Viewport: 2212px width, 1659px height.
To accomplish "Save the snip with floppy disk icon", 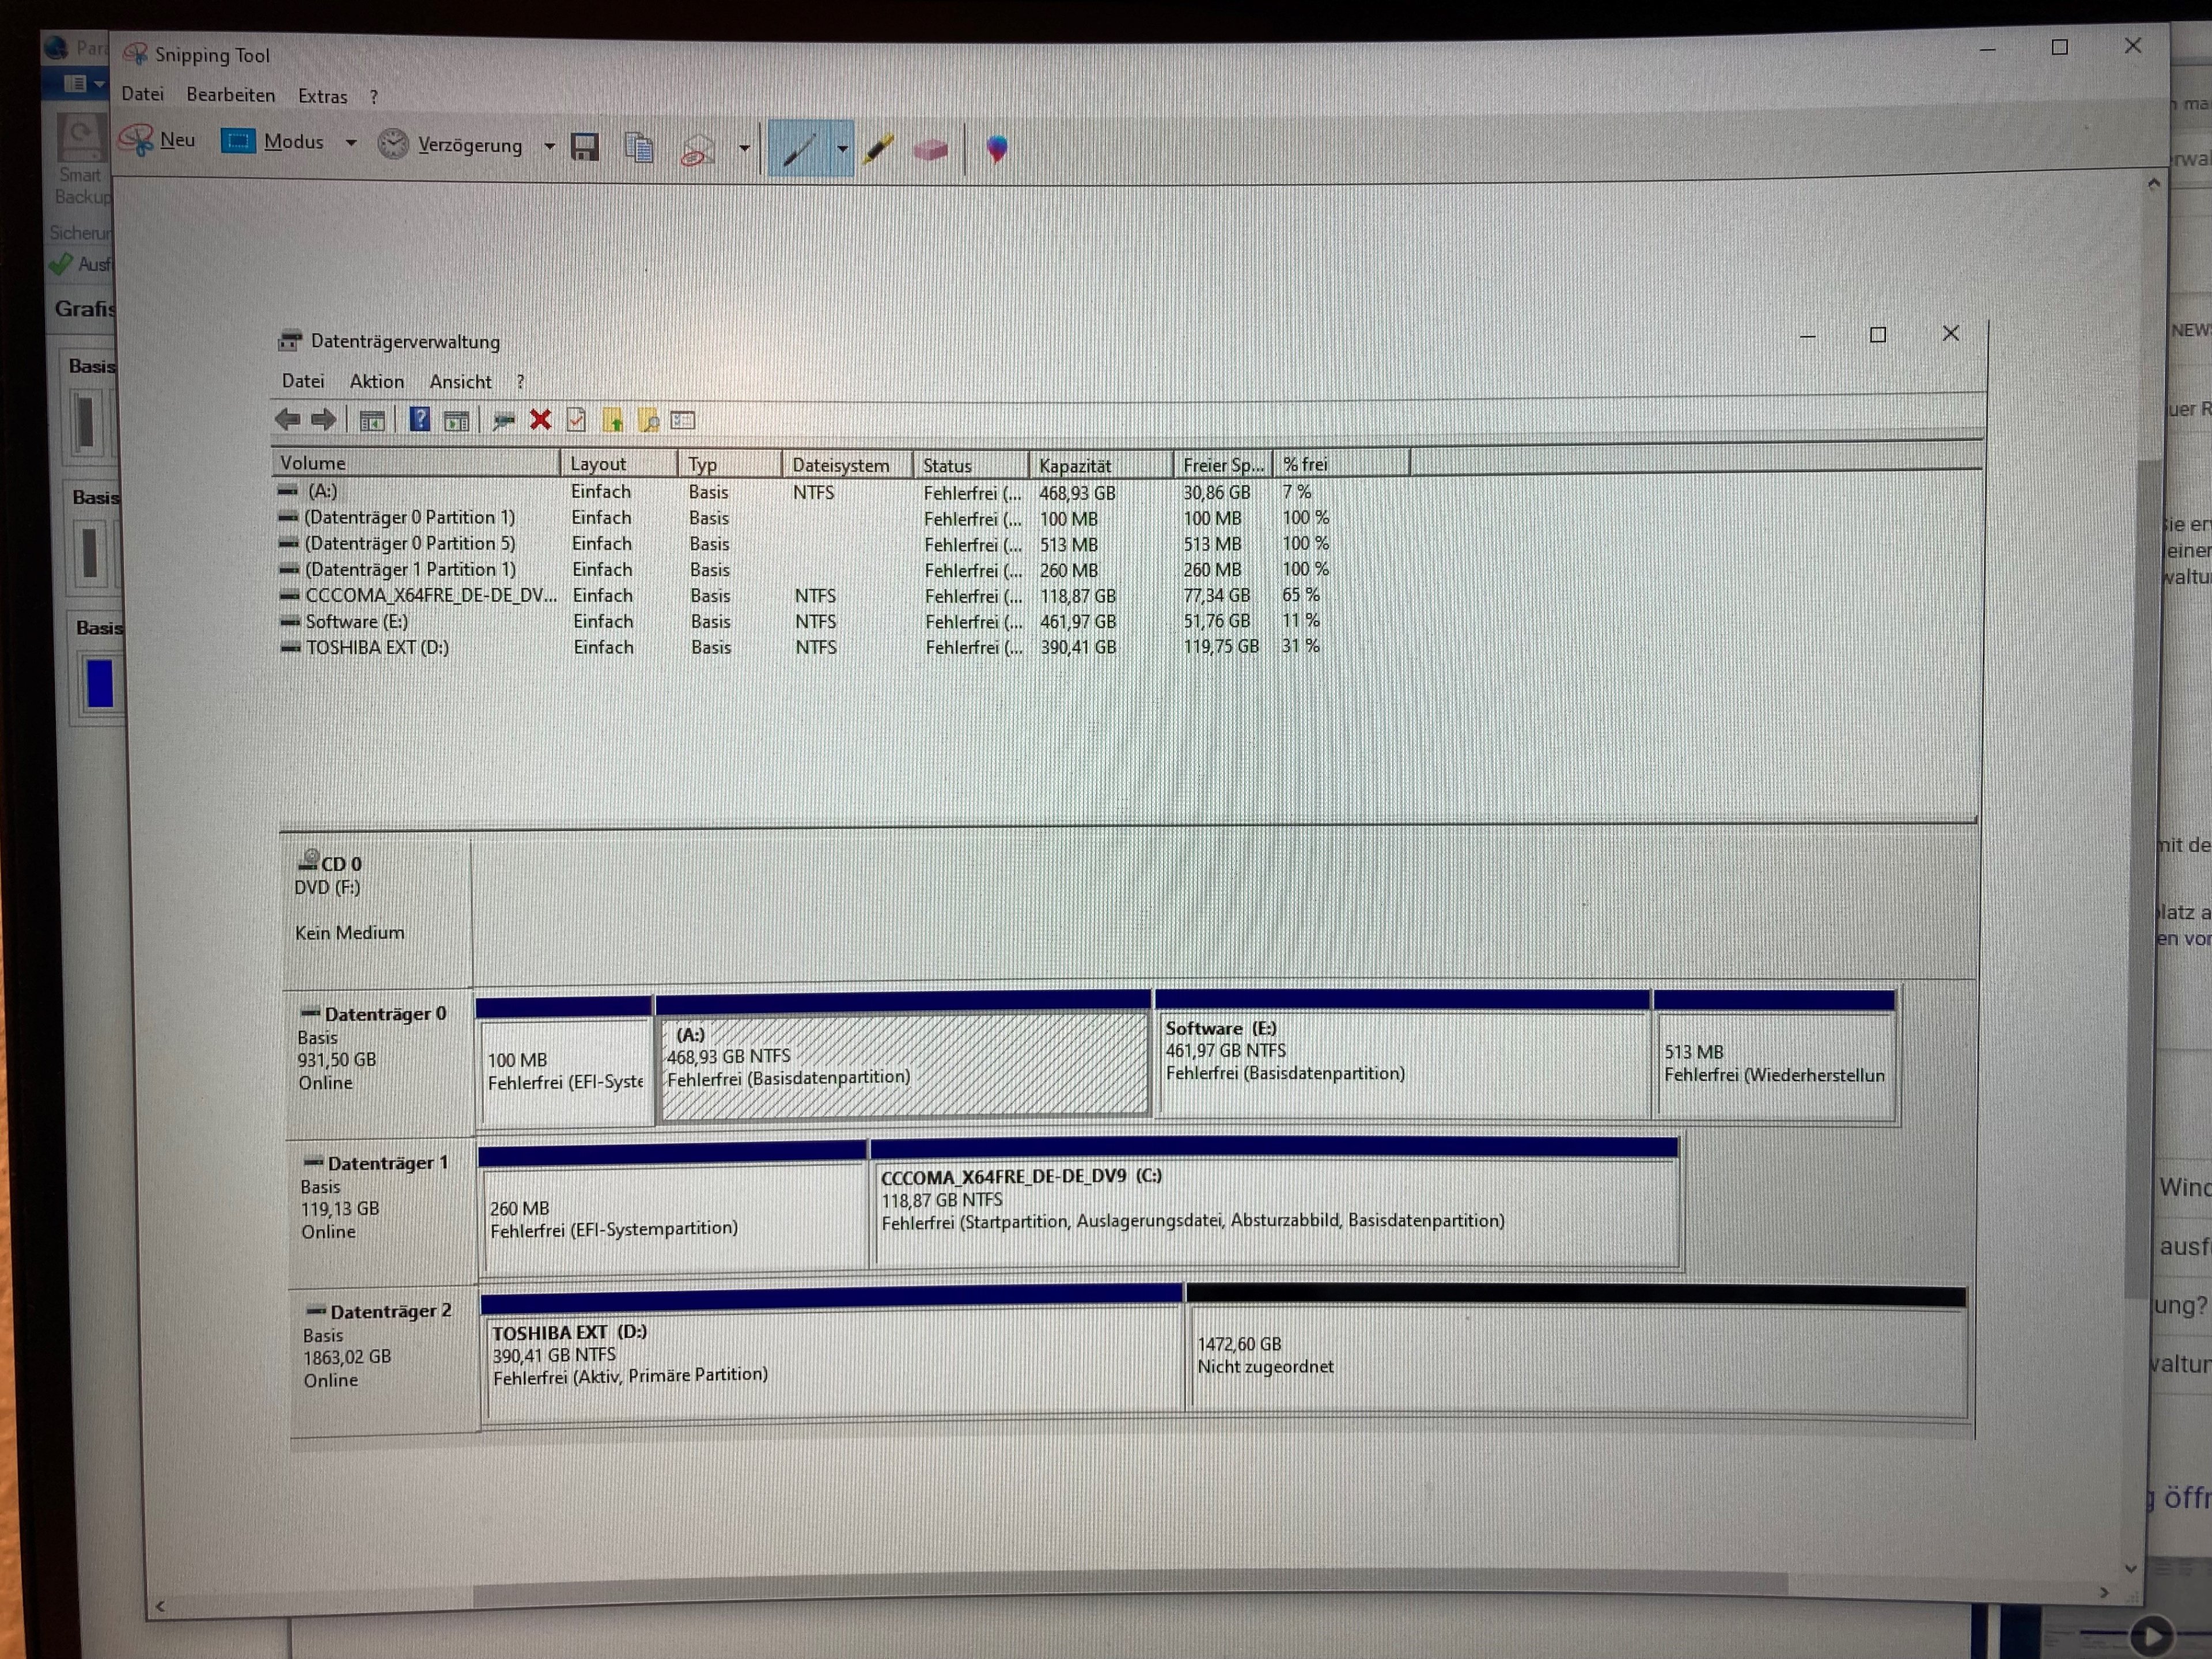I will [x=585, y=147].
